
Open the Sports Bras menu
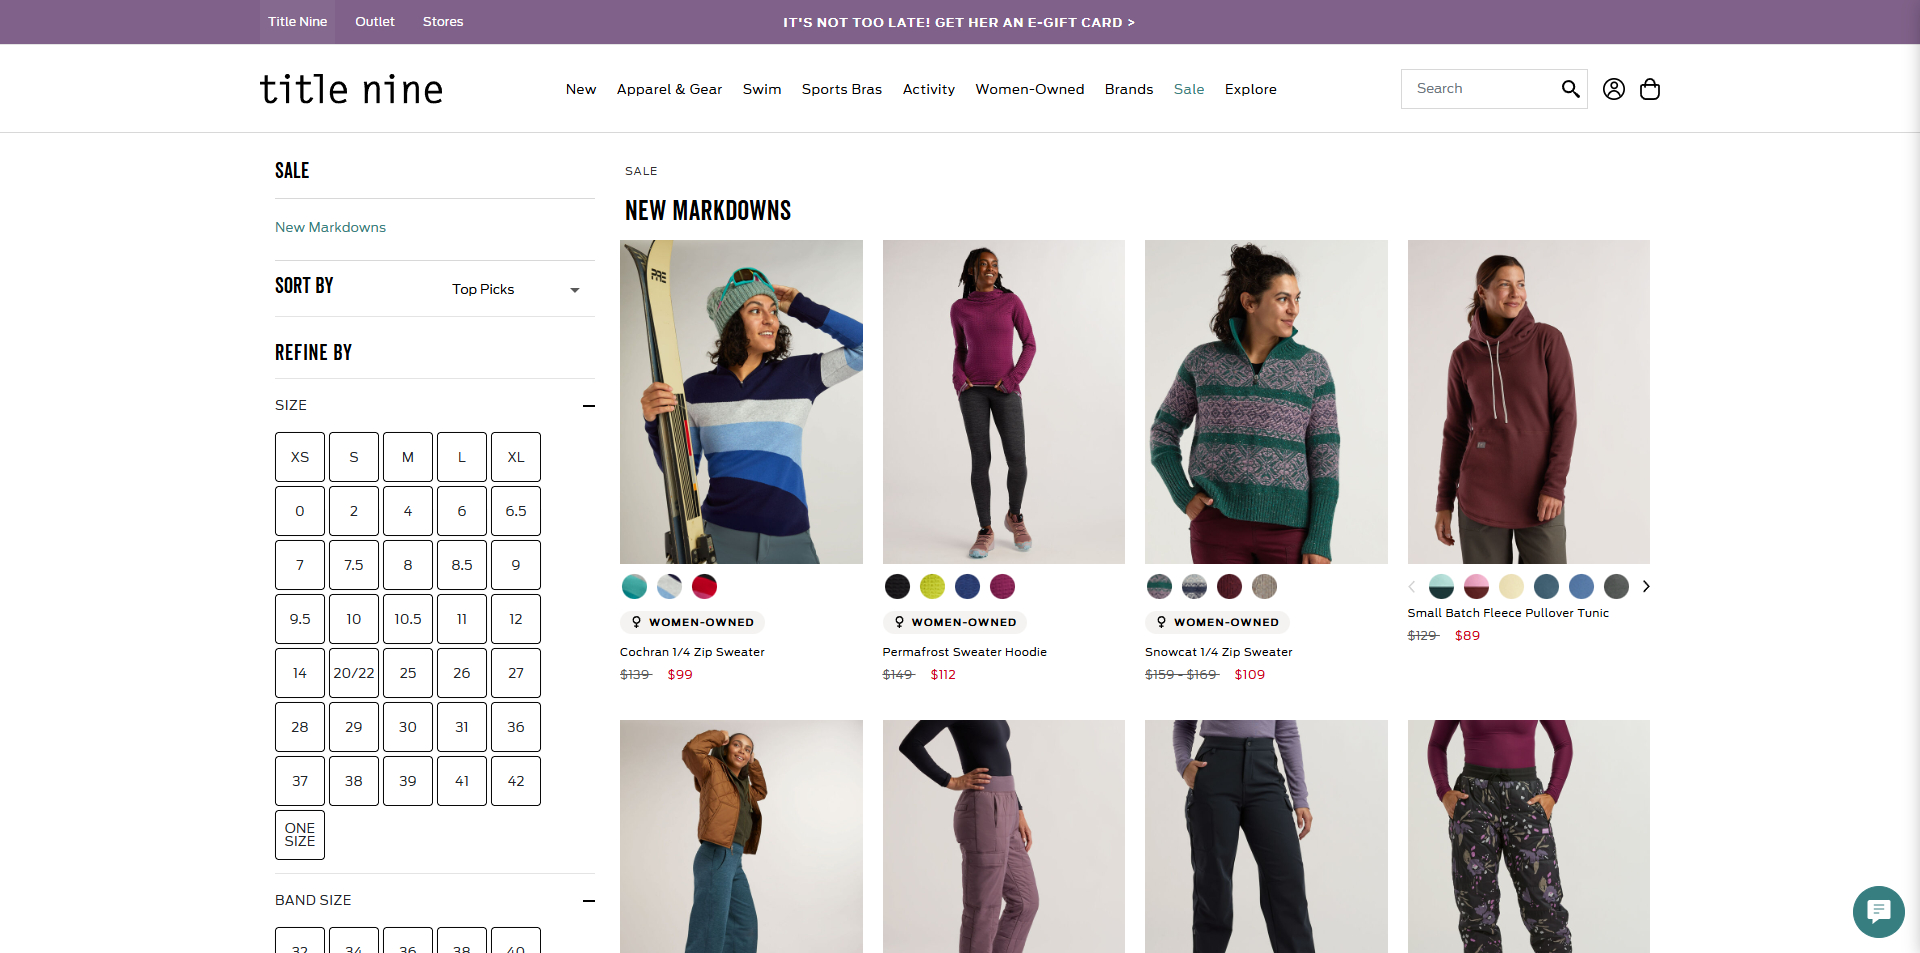point(841,89)
